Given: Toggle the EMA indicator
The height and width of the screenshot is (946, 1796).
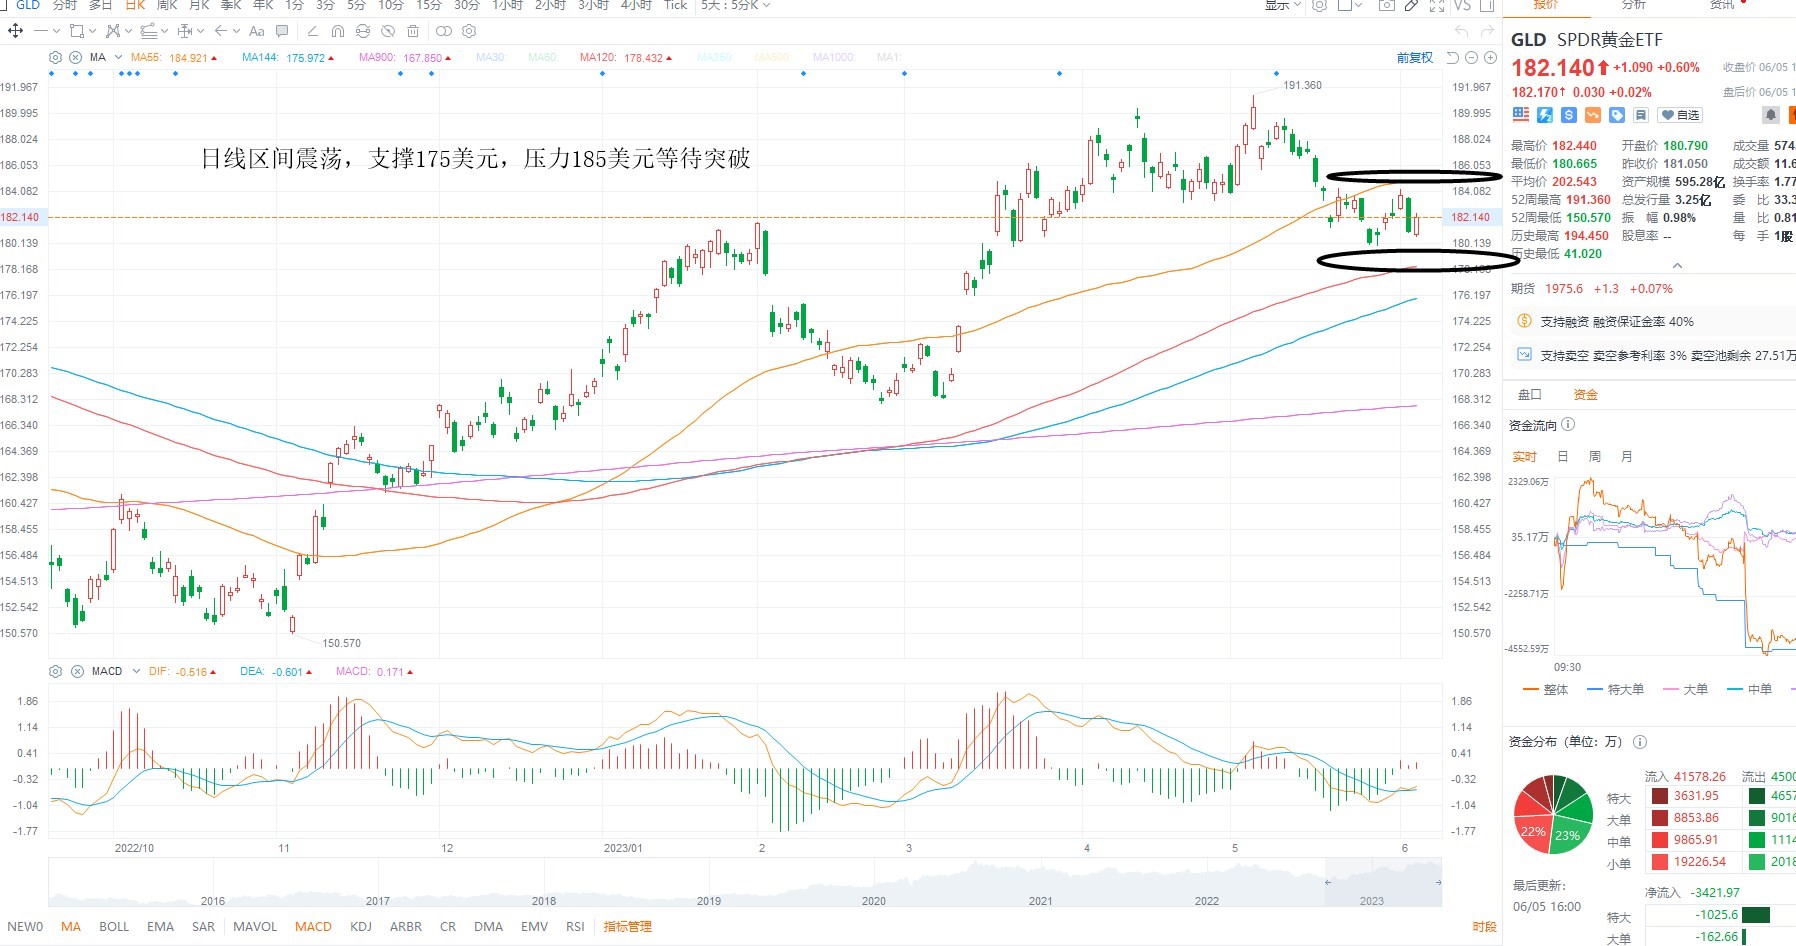Looking at the screenshot, I should pos(160,926).
